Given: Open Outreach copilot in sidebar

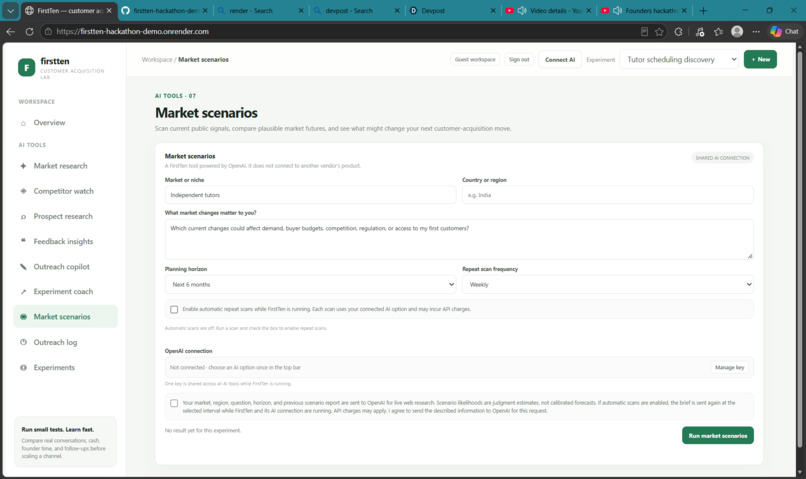Looking at the screenshot, I should tap(65, 267).
